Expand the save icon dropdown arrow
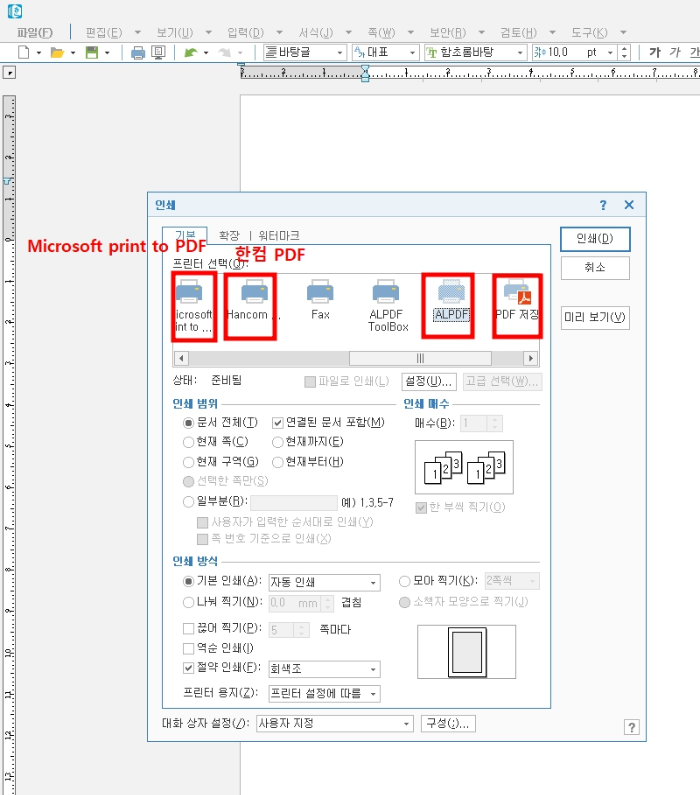 (107, 53)
